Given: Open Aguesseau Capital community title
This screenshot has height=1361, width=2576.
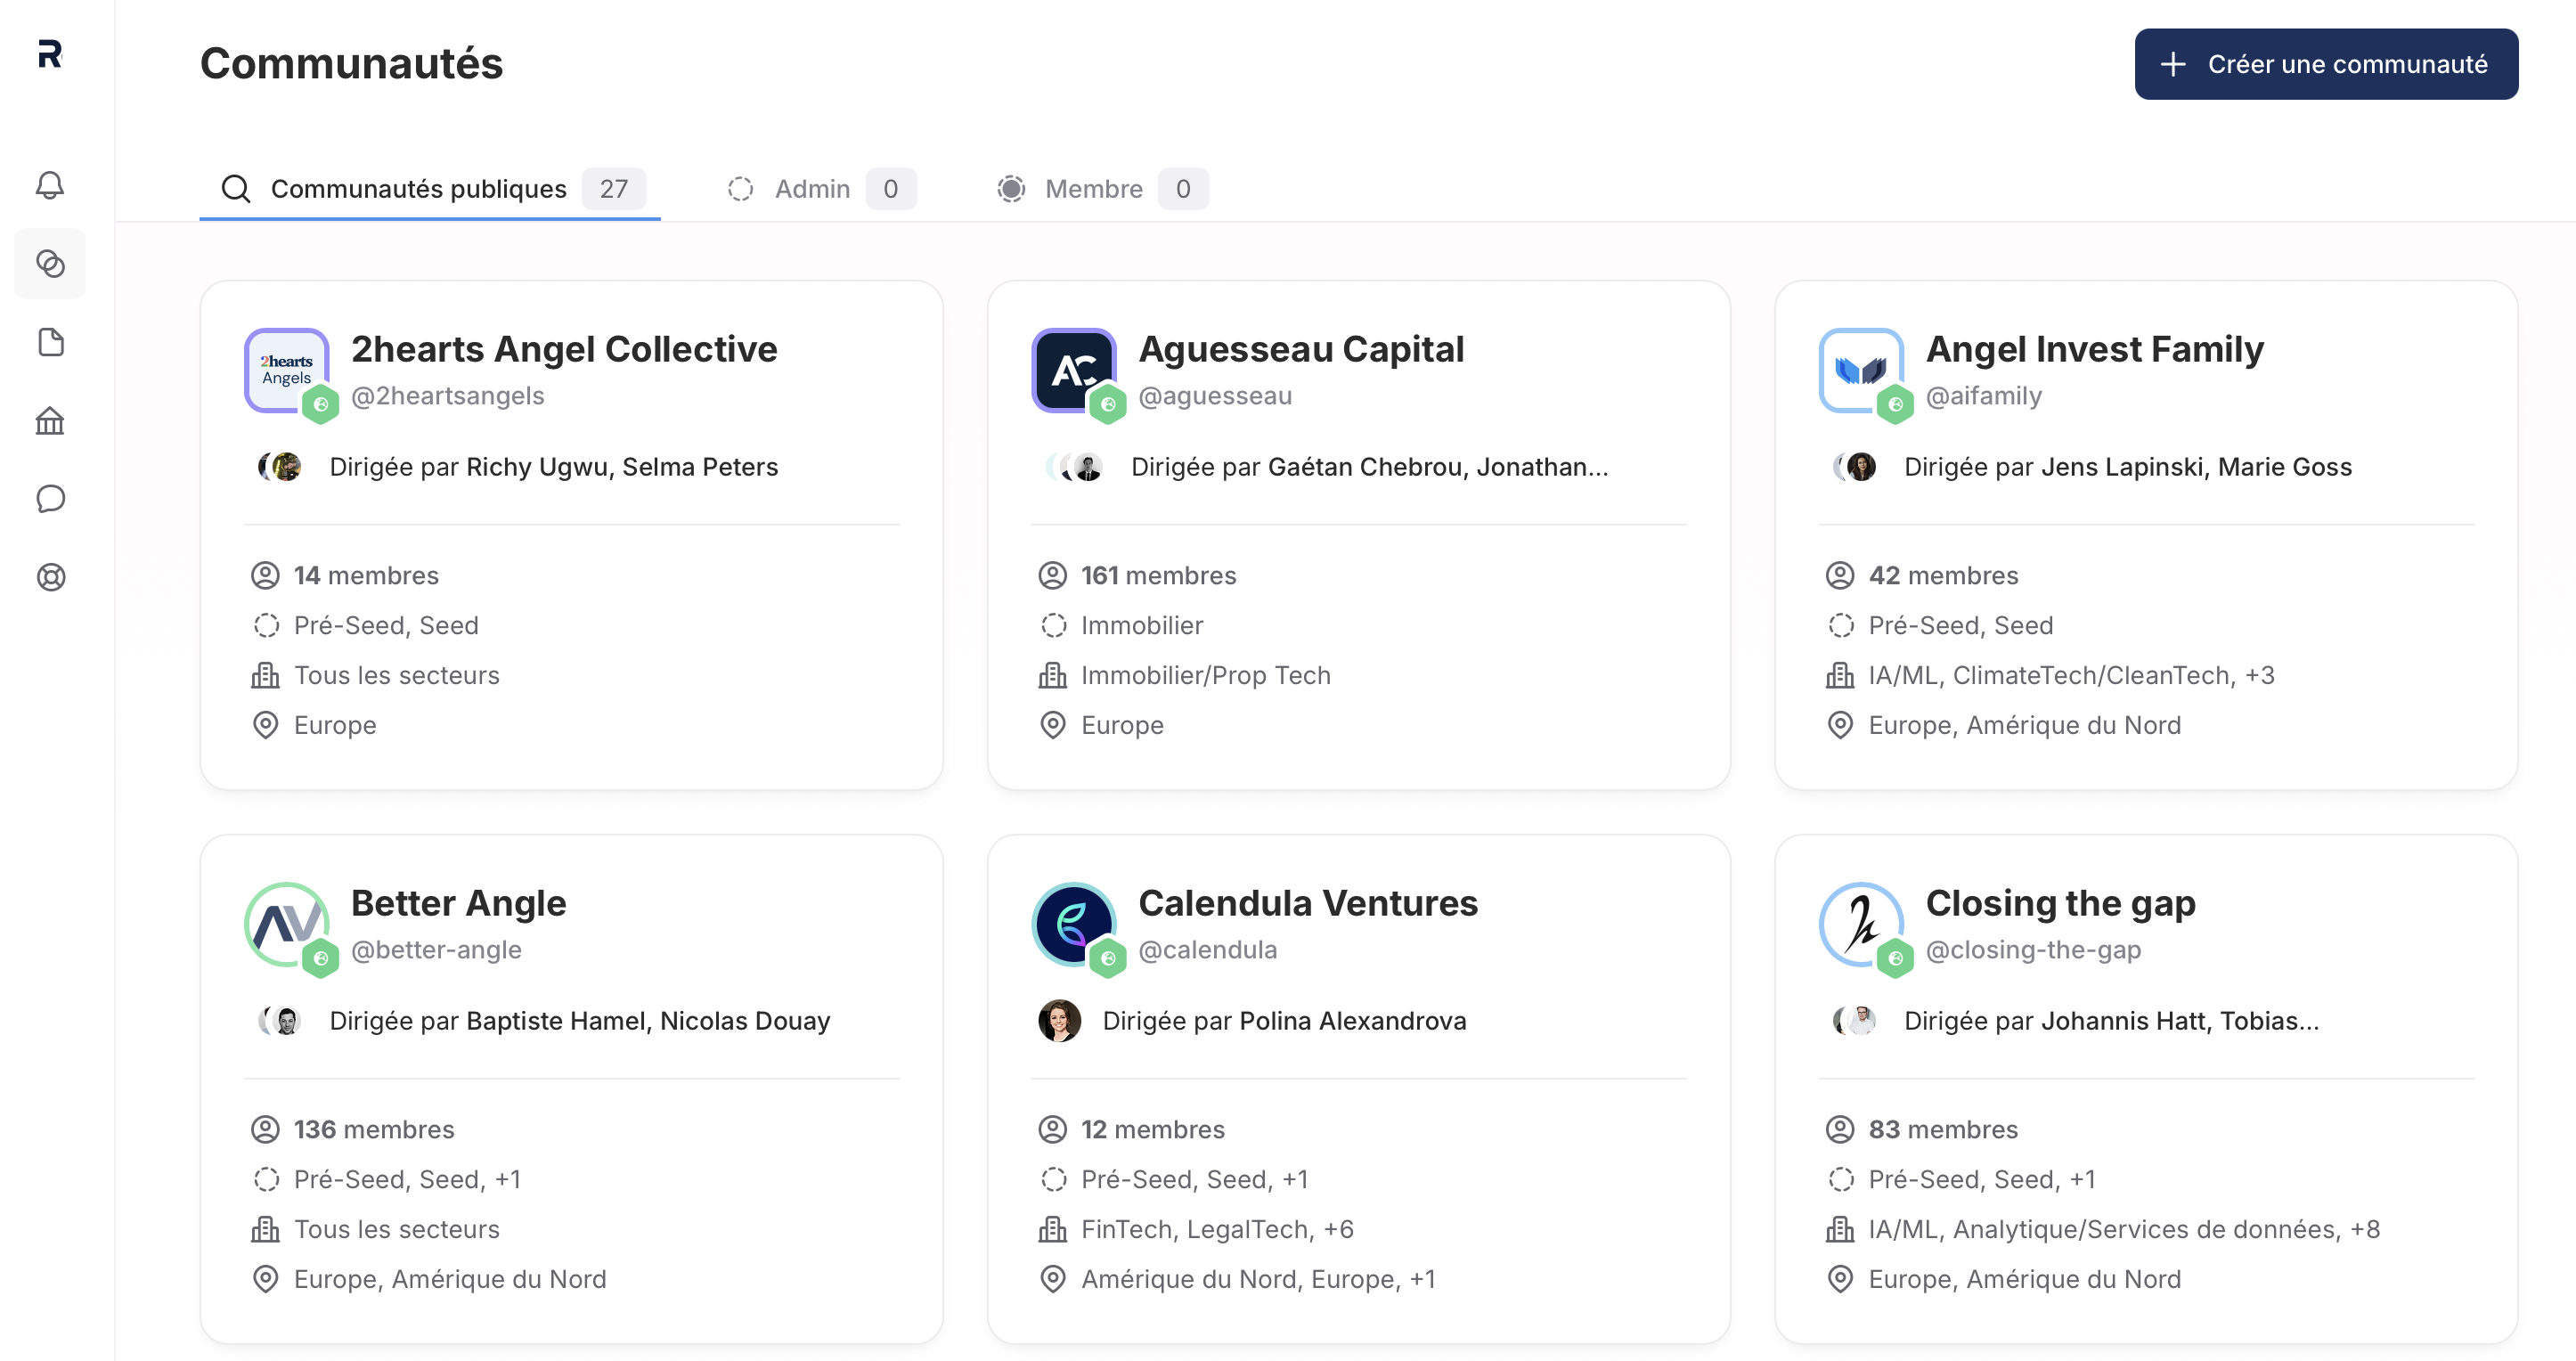Looking at the screenshot, I should coord(1301,349).
